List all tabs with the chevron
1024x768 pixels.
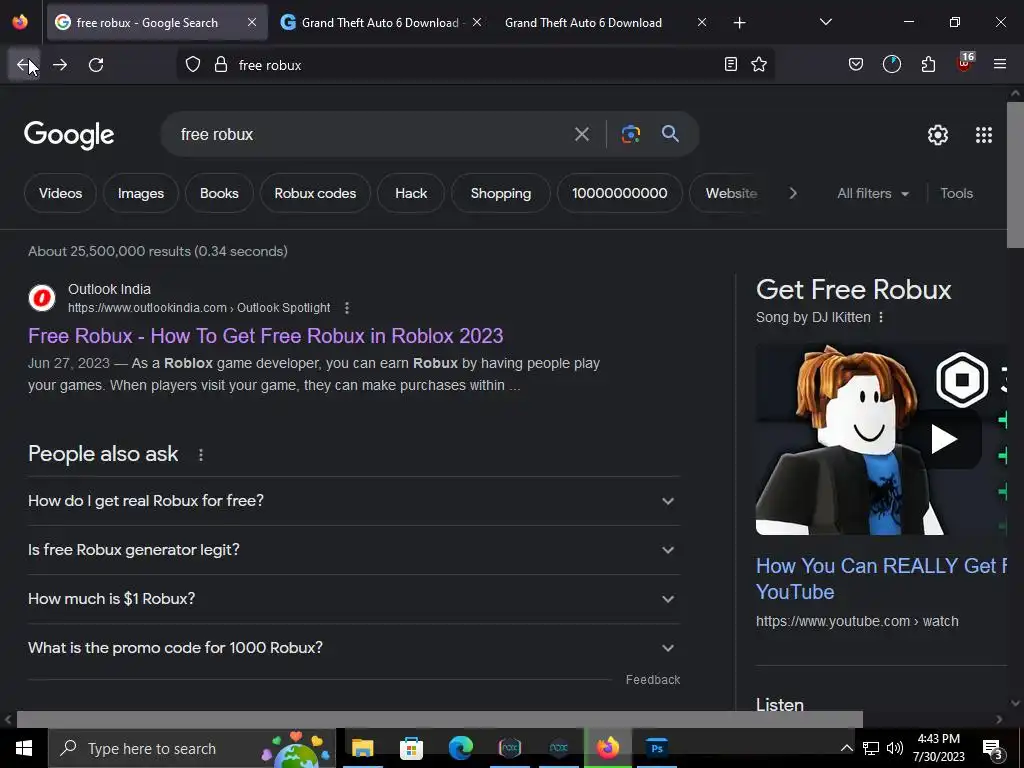(x=825, y=22)
